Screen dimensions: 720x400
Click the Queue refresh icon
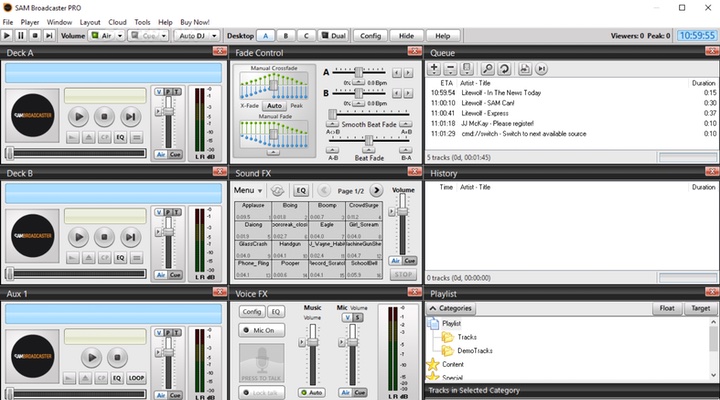[x=504, y=69]
